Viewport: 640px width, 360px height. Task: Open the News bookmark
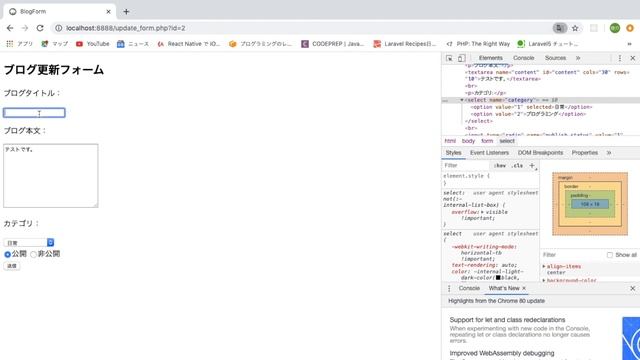pos(133,44)
